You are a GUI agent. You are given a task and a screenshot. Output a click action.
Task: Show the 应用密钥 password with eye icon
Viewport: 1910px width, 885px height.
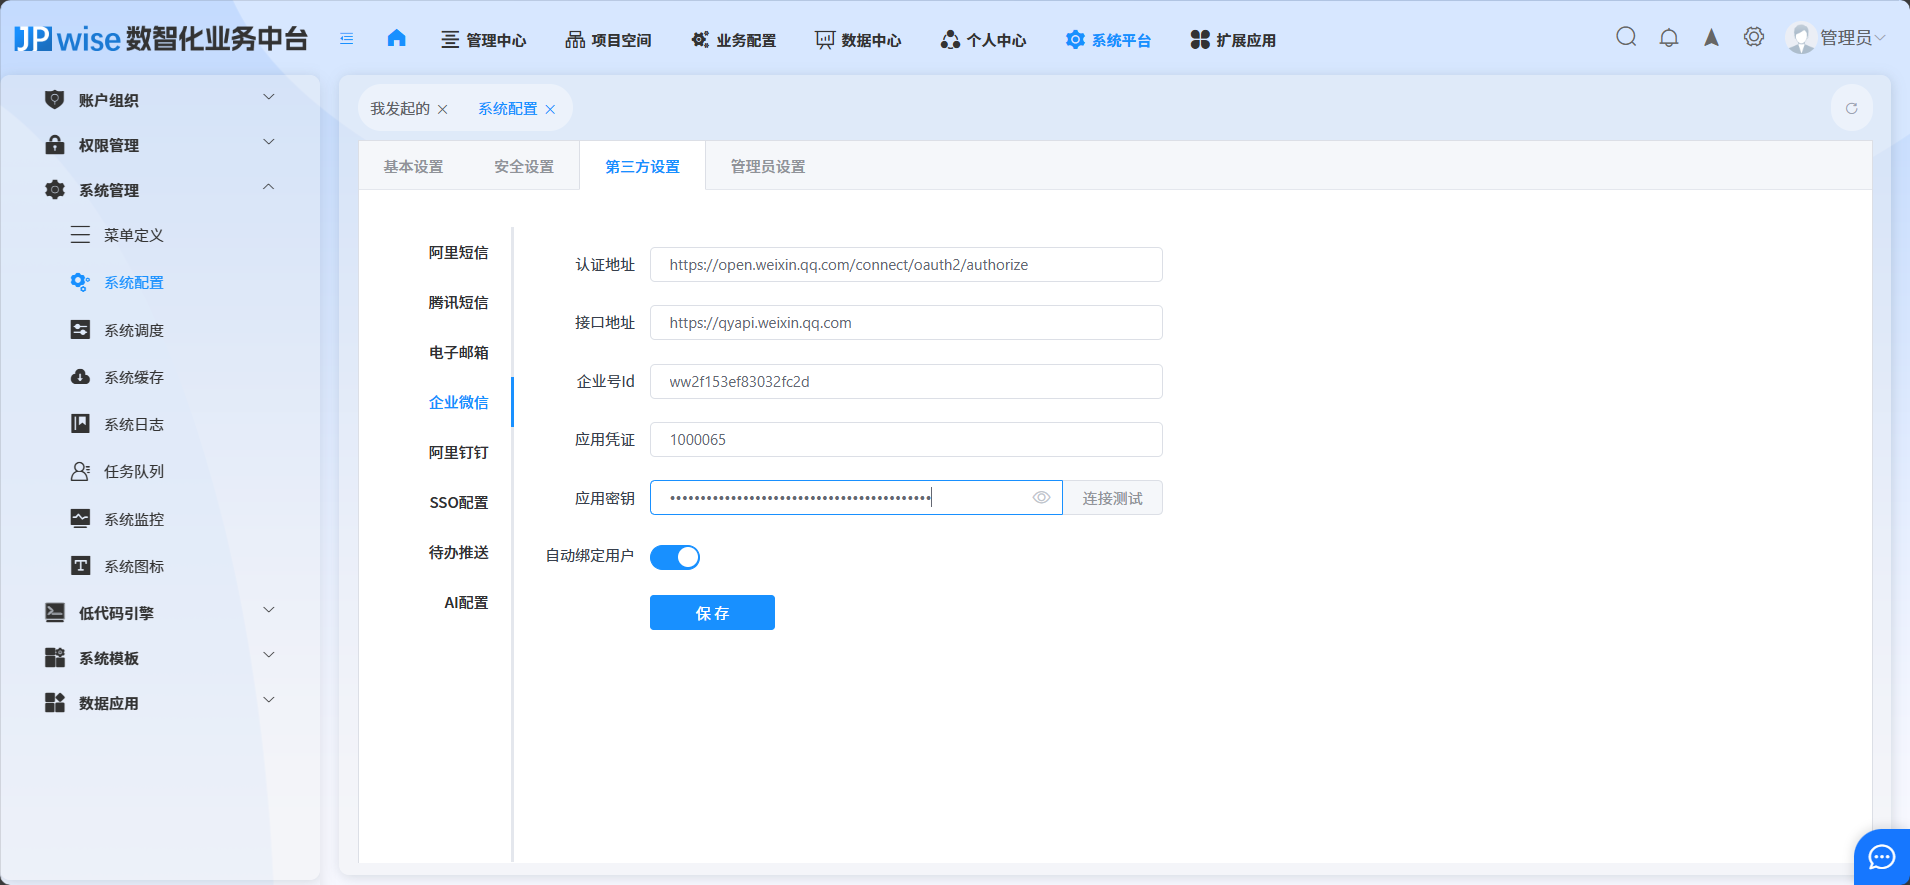[1041, 497]
